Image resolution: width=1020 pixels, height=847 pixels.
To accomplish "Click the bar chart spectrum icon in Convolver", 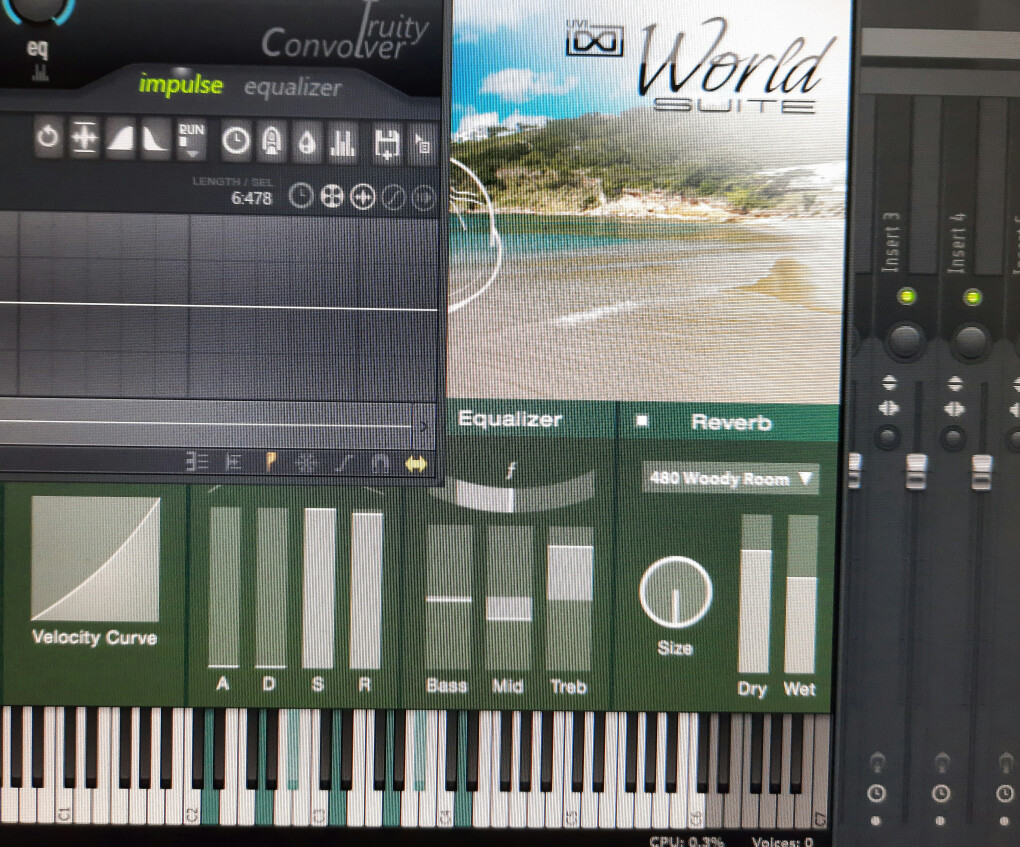I will pyautogui.click(x=342, y=142).
